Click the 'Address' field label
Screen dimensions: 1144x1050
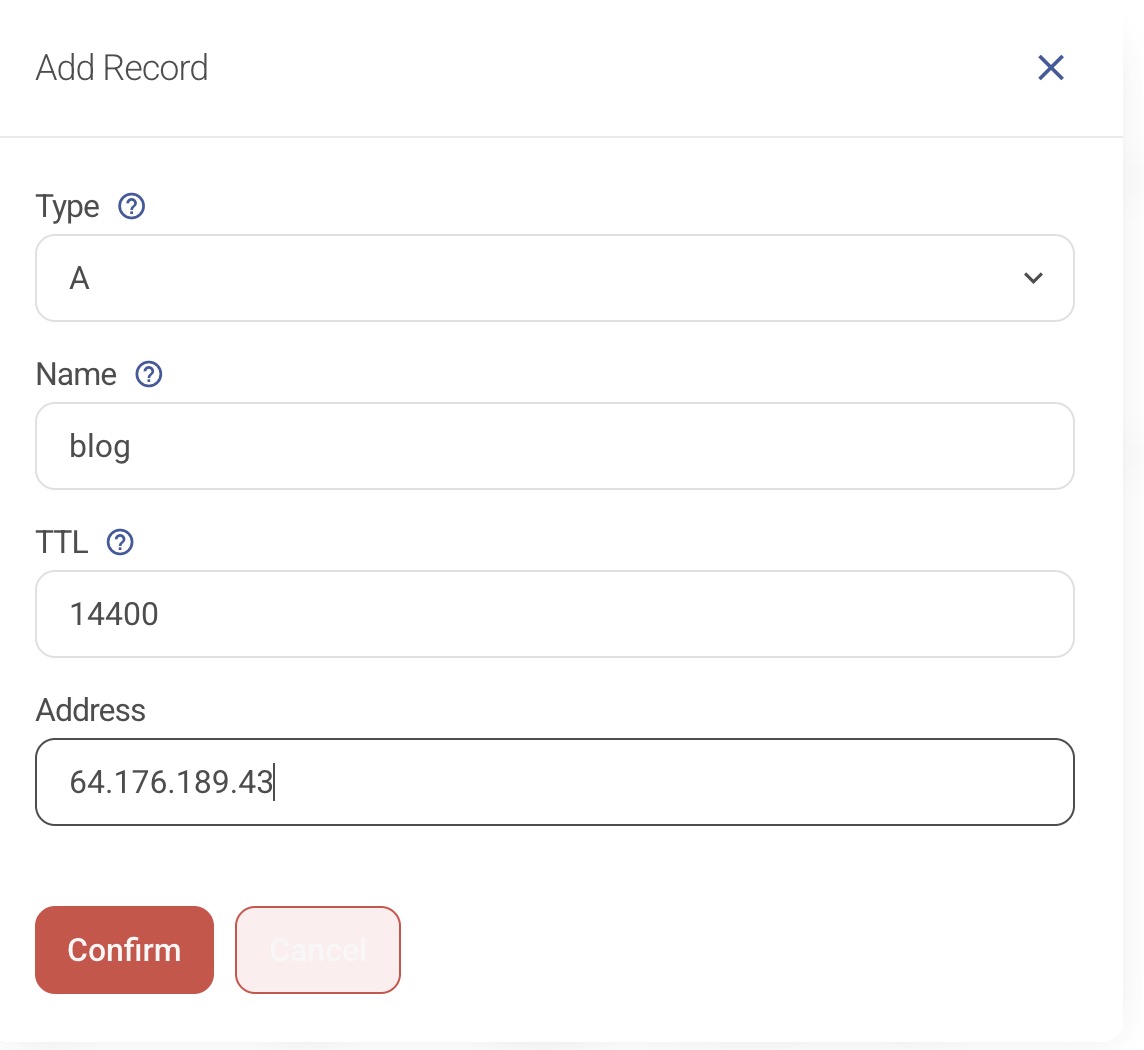click(x=91, y=711)
